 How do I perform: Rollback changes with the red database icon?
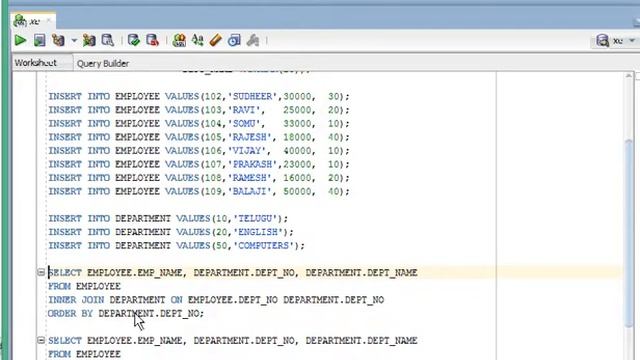[x=152, y=40]
